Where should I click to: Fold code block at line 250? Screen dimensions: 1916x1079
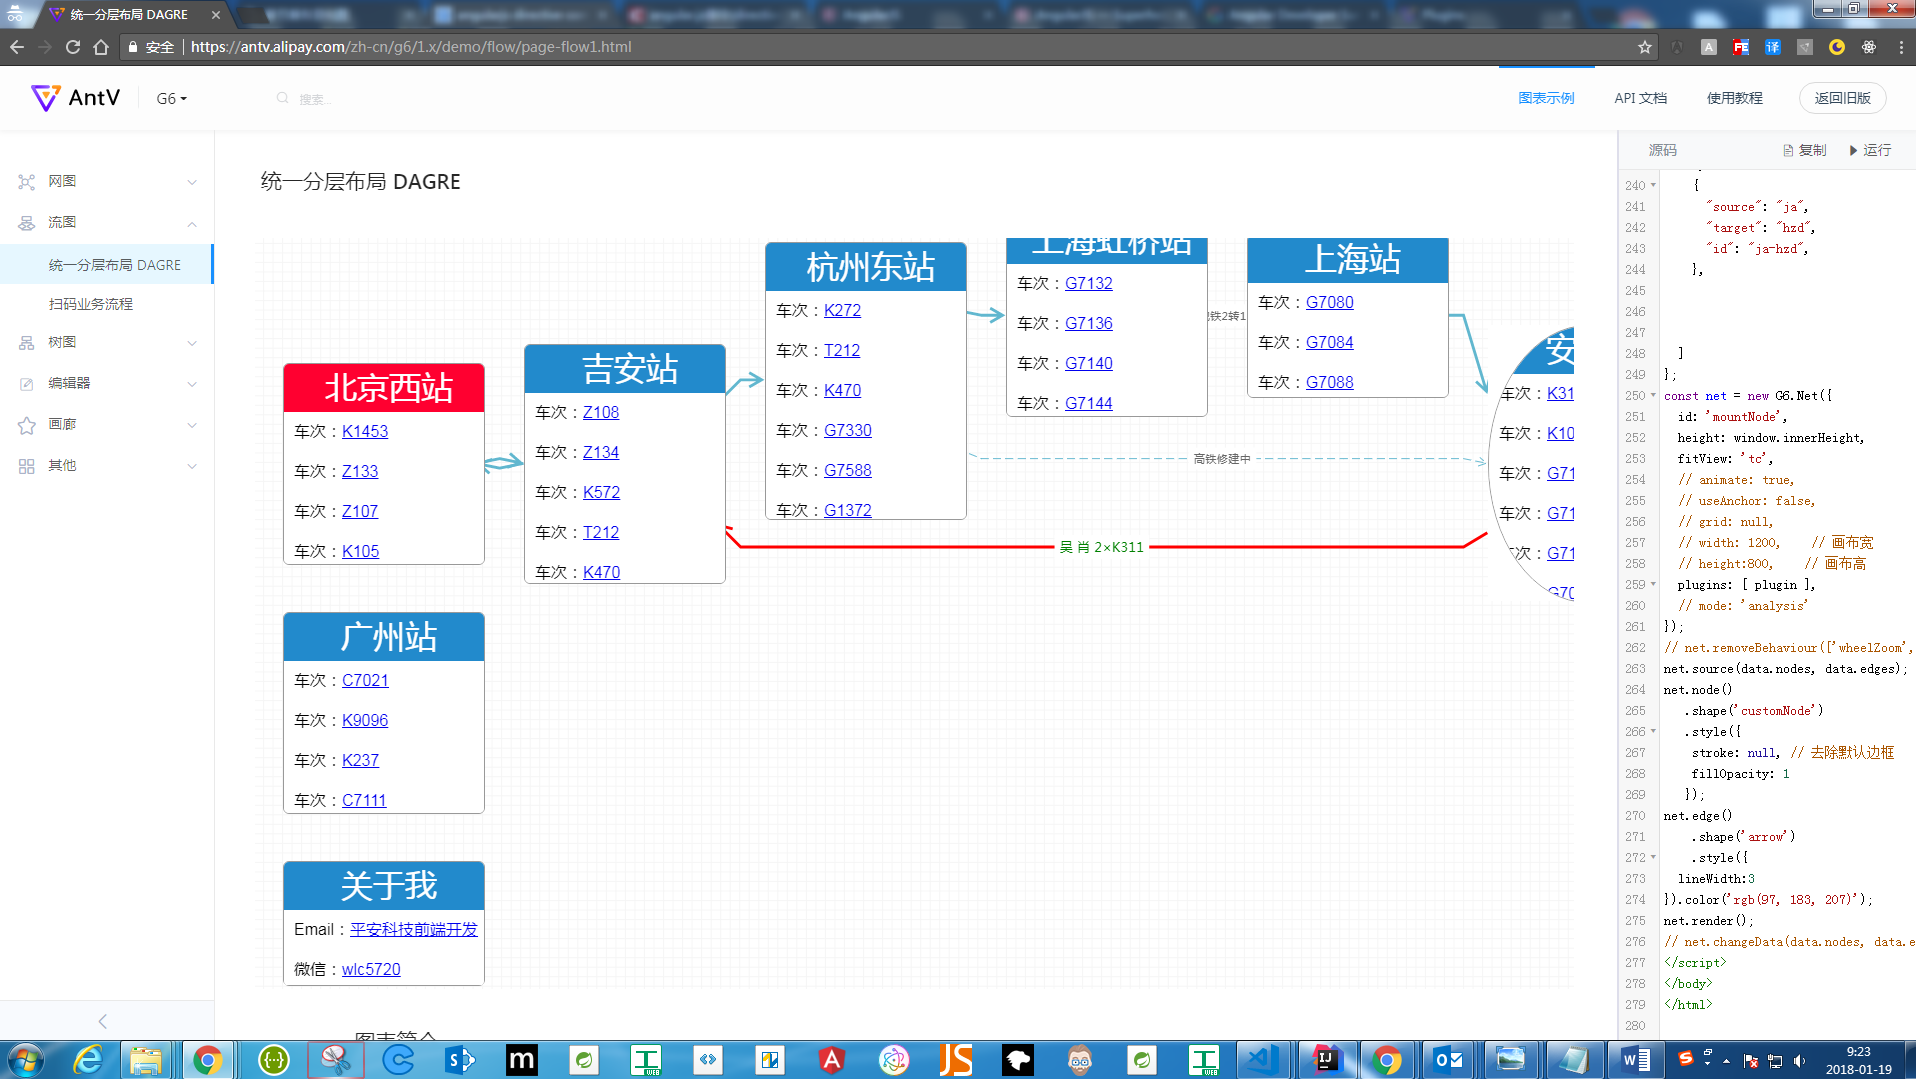[x=1653, y=395]
